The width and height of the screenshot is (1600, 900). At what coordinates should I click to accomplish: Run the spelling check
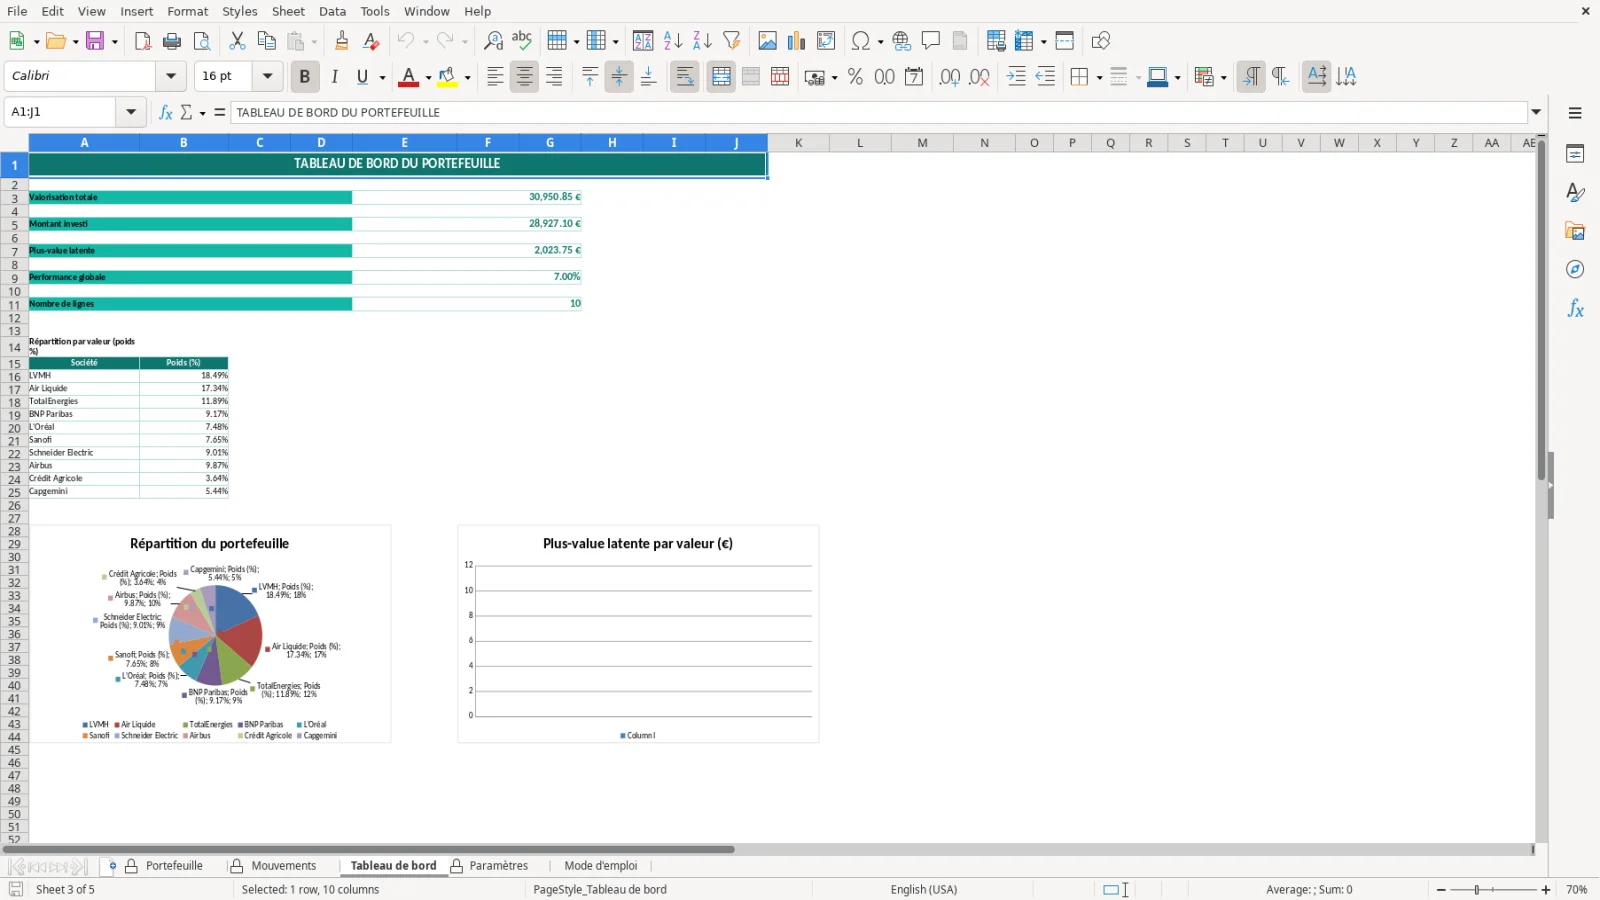point(522,41)
